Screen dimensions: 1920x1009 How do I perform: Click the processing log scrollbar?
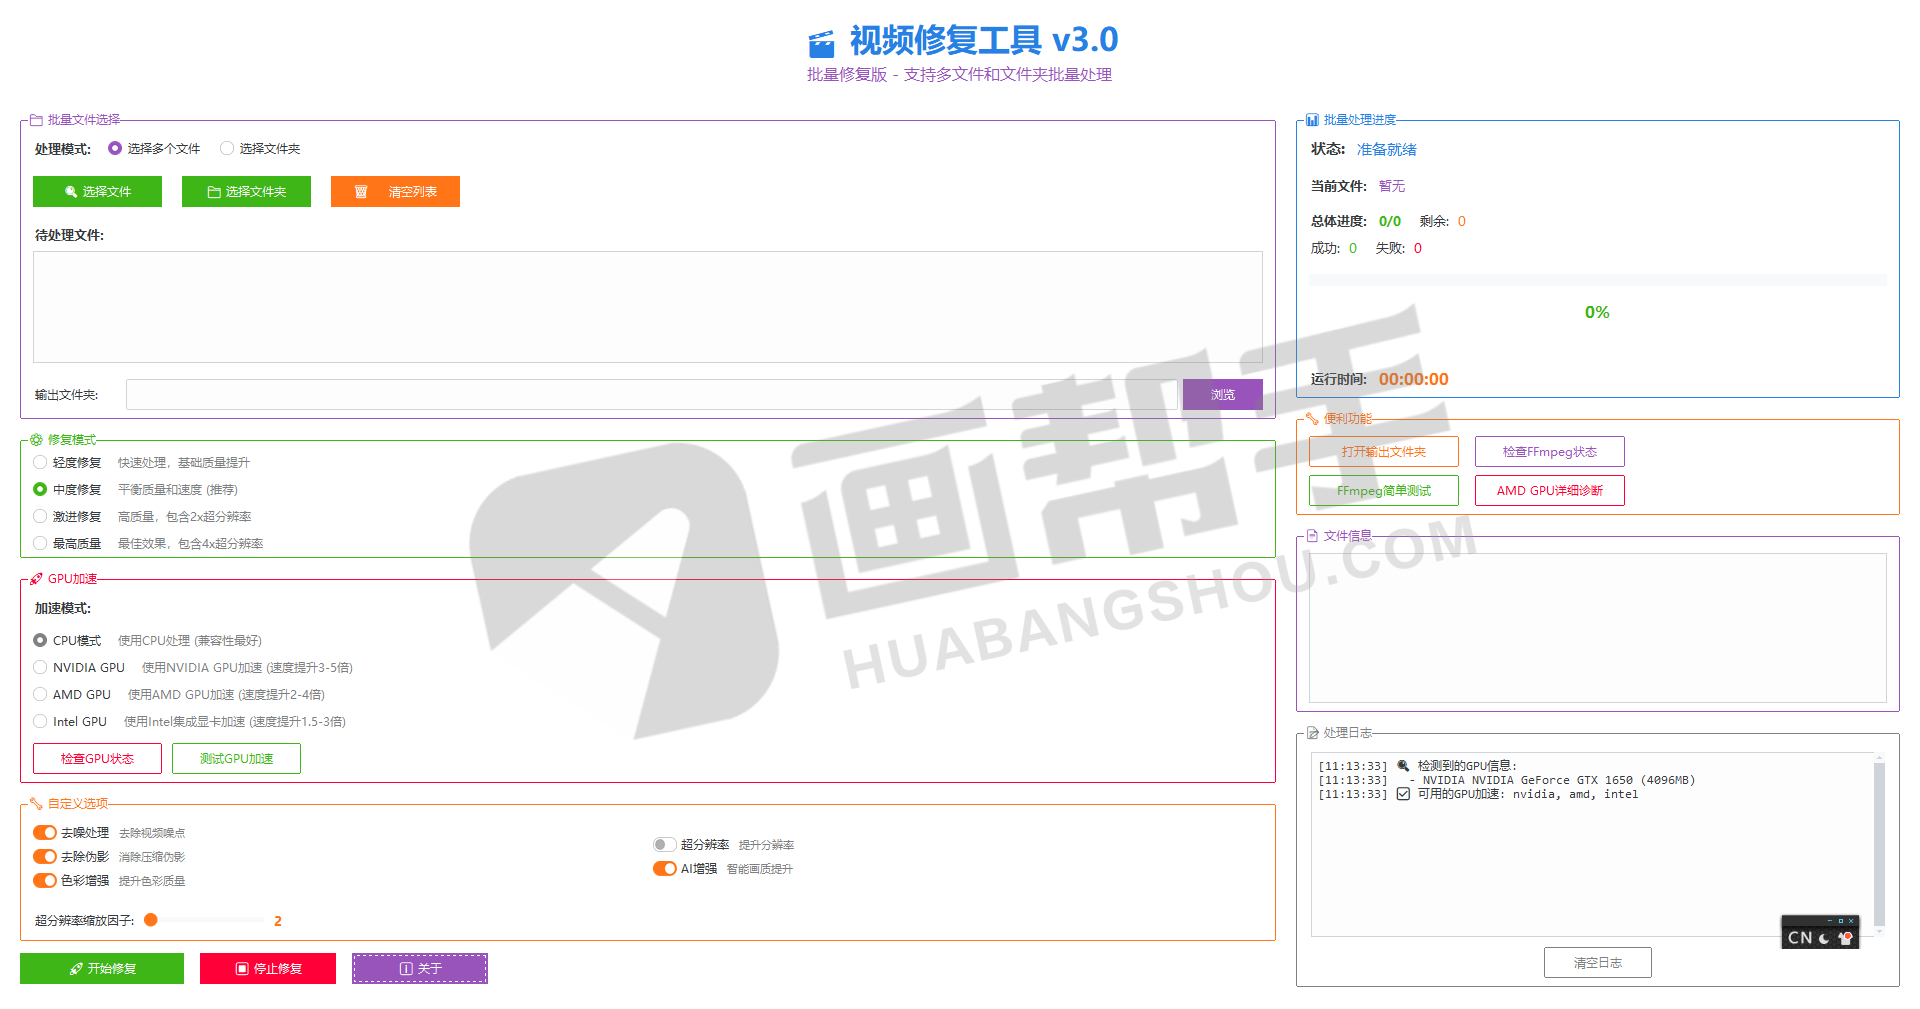coord(1879,843)
